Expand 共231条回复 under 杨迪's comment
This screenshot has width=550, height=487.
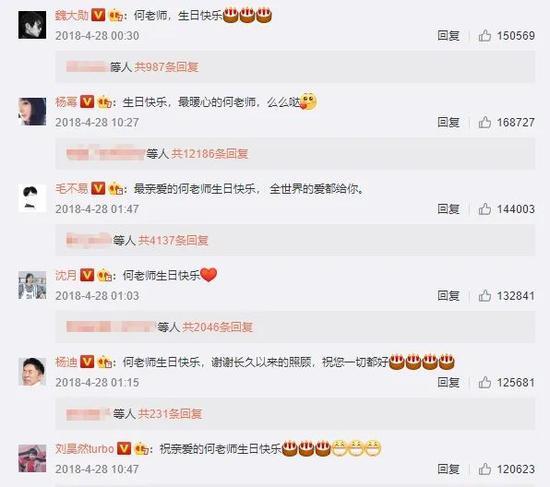click(170, 414)
